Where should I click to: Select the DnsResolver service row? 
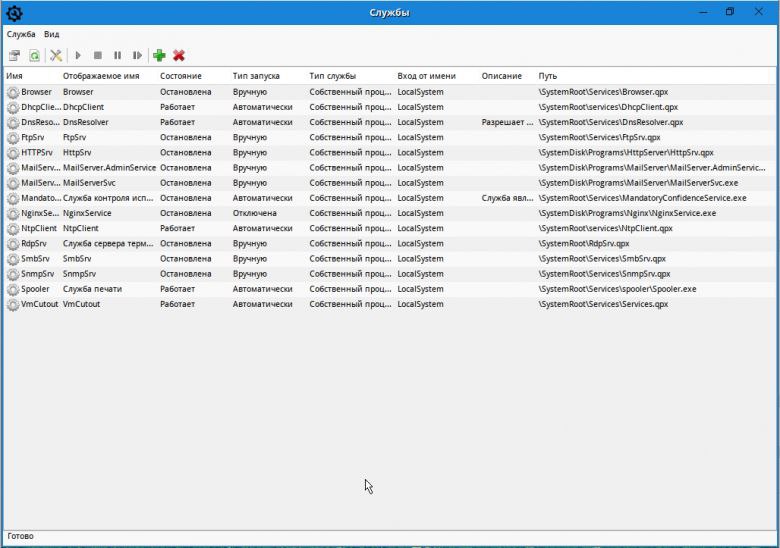[x=390, y=122]
